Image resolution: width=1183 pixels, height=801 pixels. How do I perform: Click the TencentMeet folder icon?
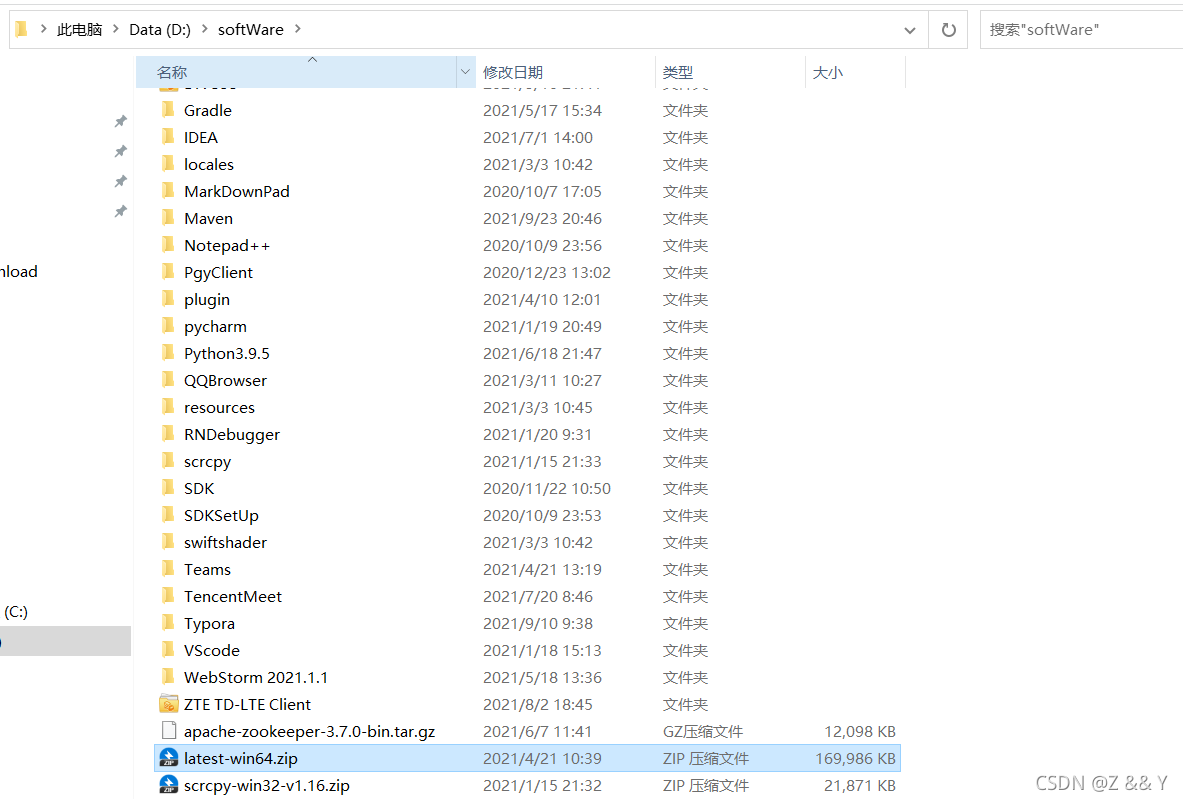coord(168,597)
